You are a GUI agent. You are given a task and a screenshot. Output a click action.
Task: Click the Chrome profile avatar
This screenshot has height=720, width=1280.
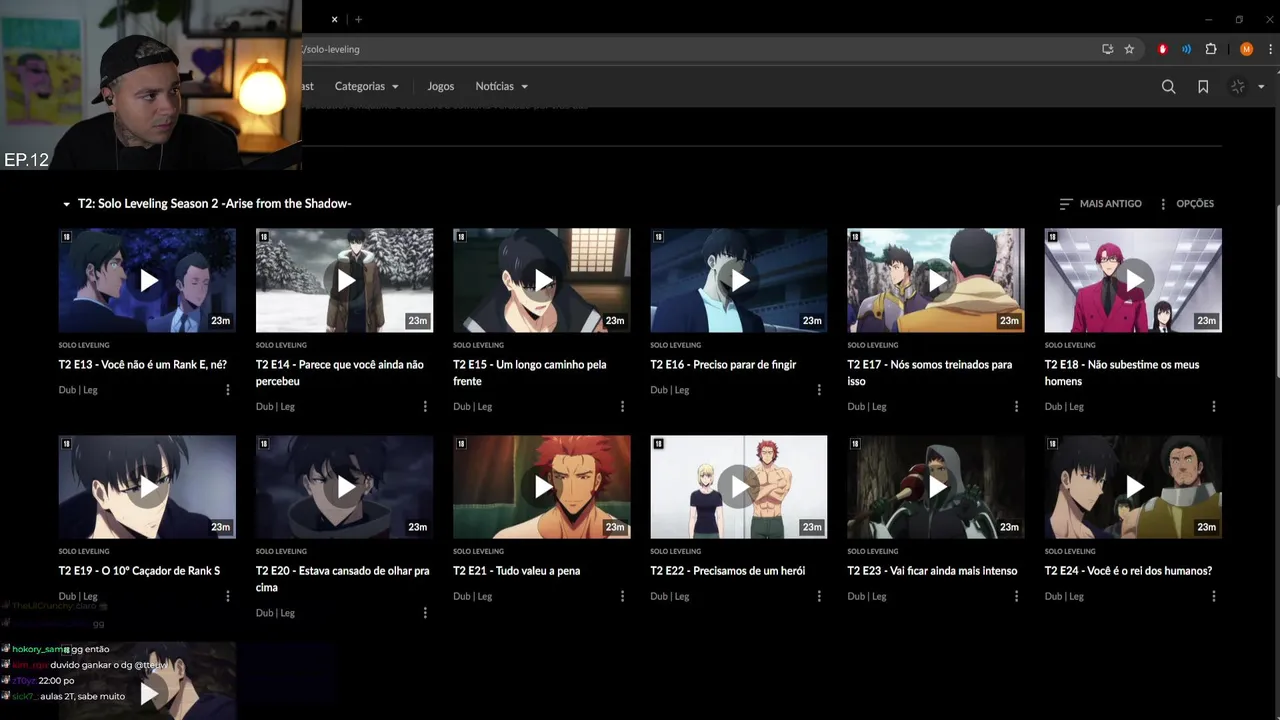coord(1246,49)
